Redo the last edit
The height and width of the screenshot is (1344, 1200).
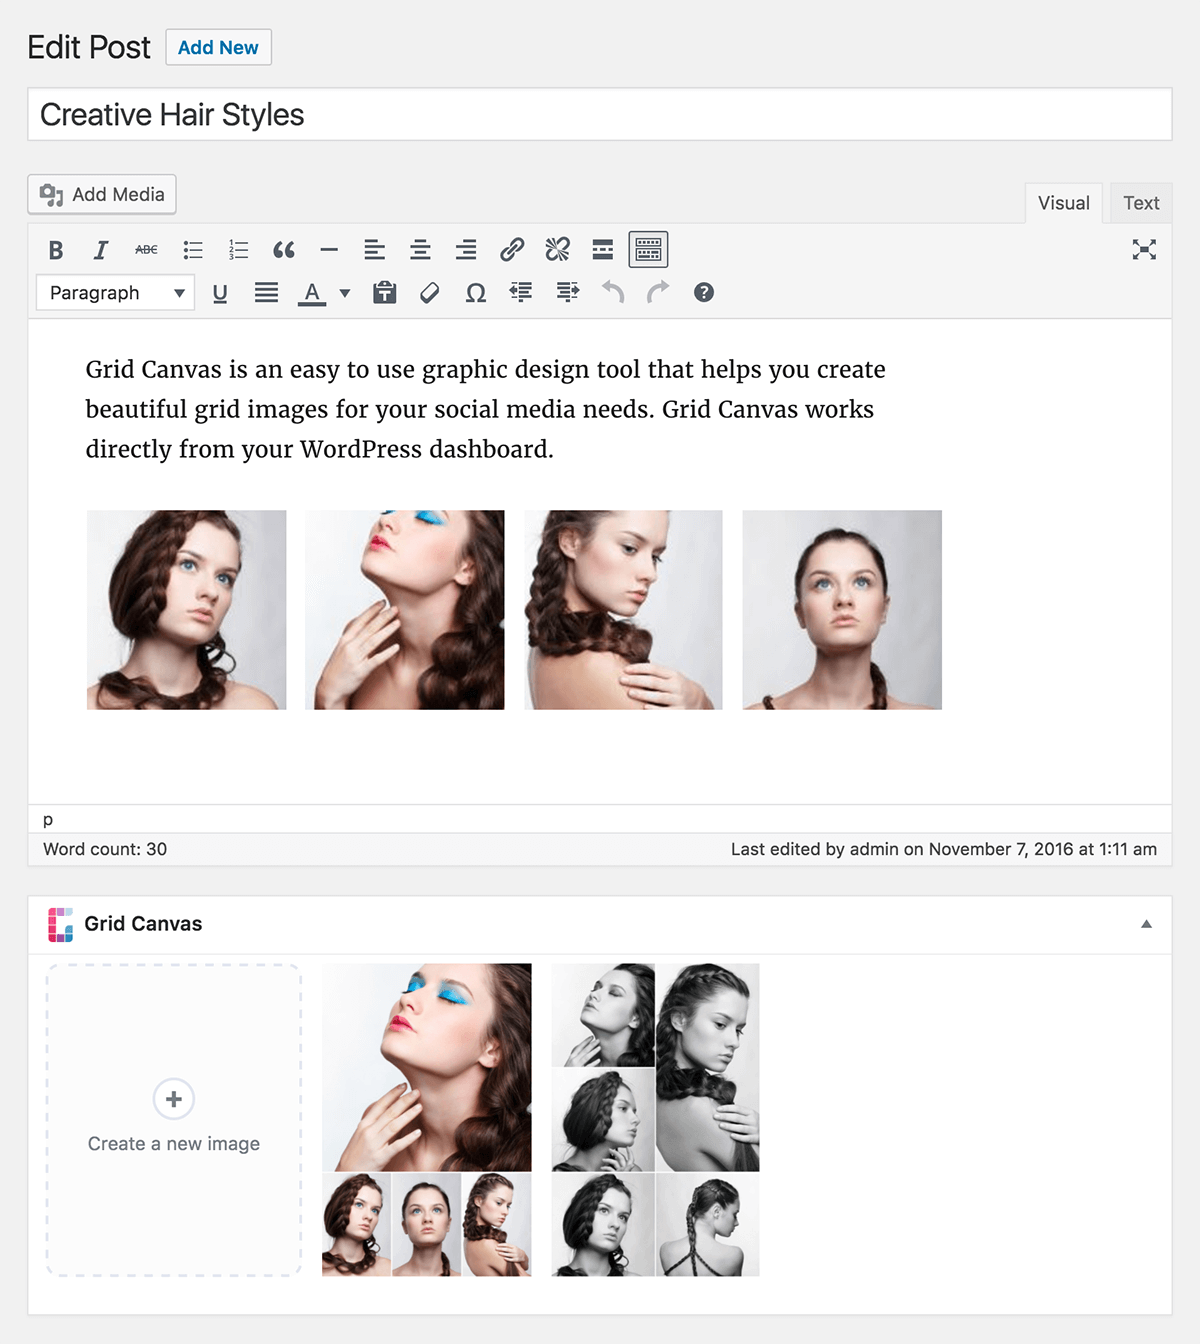(x=658, y=293)
